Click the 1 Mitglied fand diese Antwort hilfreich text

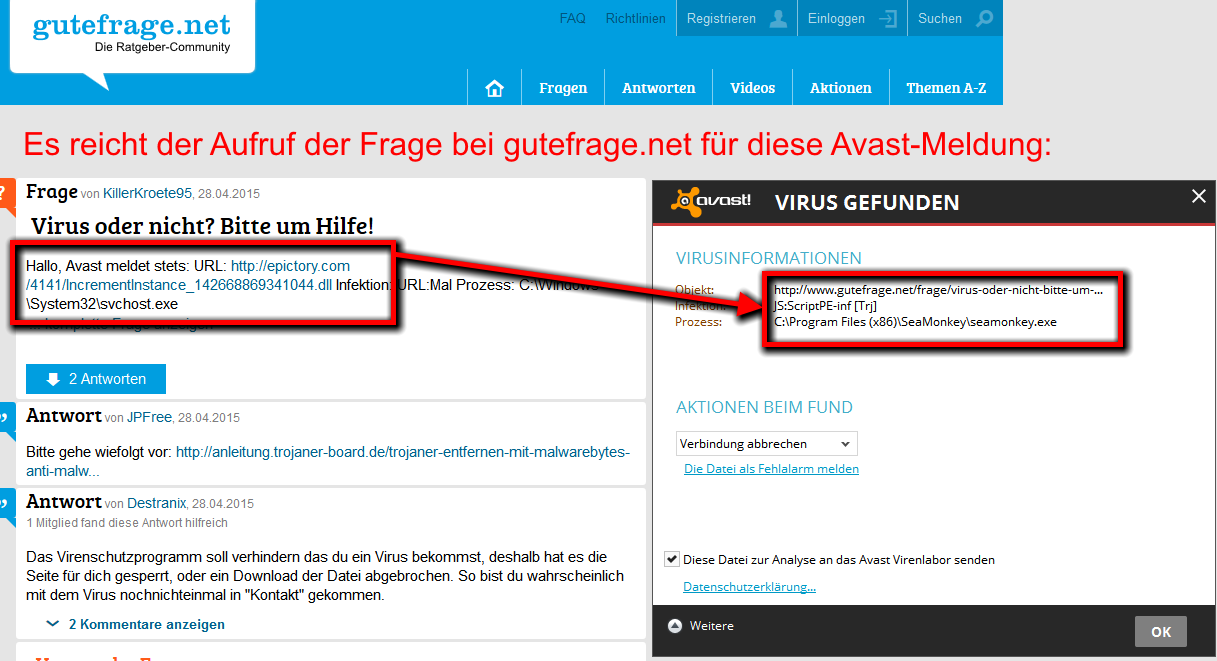click(x=127, y=523)
